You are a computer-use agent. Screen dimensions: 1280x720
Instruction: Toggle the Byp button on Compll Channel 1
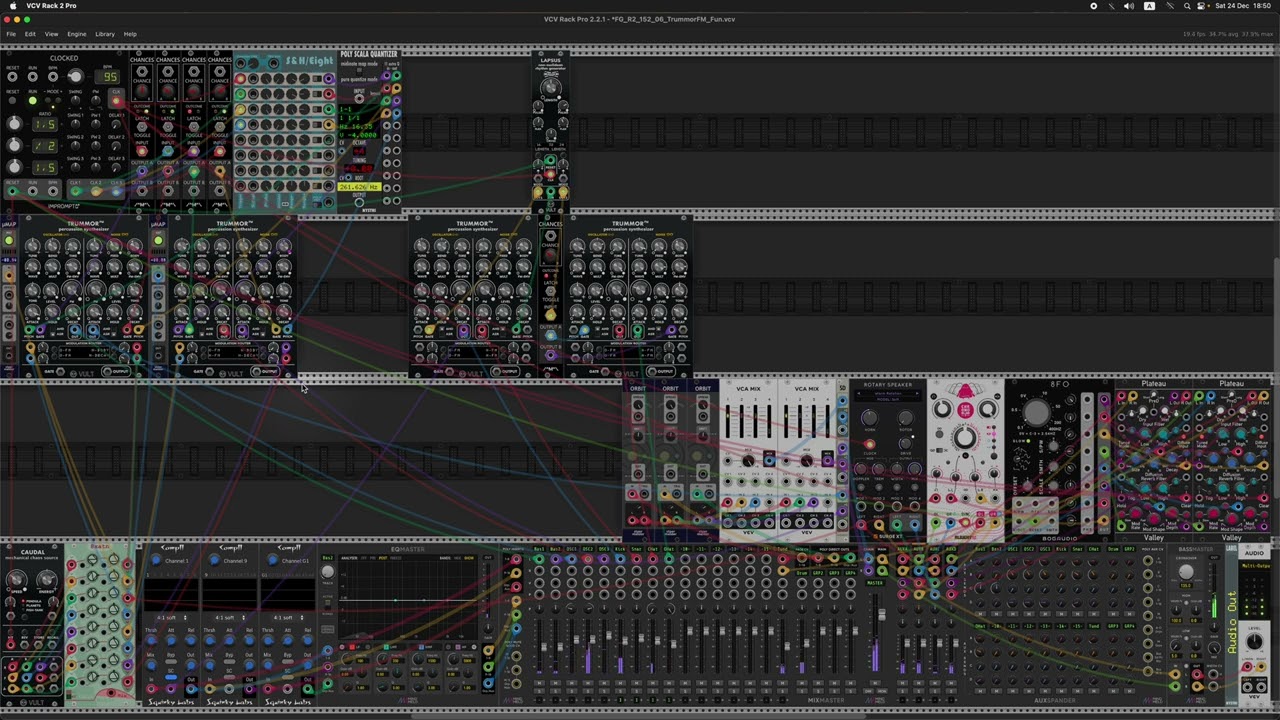click(x=171, y=661)
